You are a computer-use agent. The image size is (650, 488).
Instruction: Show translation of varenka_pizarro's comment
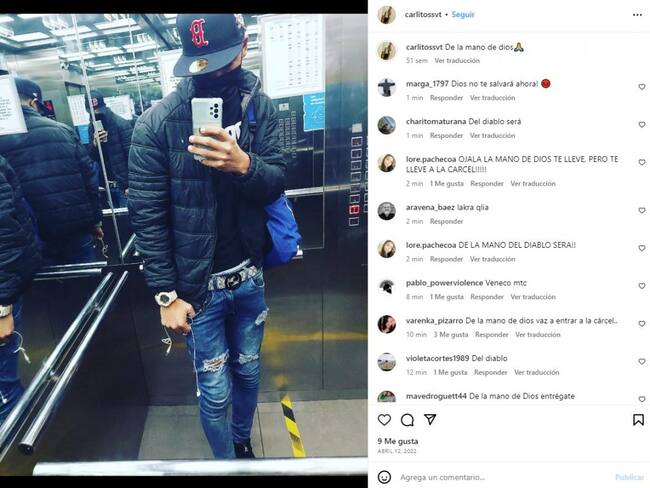[538, 335]
